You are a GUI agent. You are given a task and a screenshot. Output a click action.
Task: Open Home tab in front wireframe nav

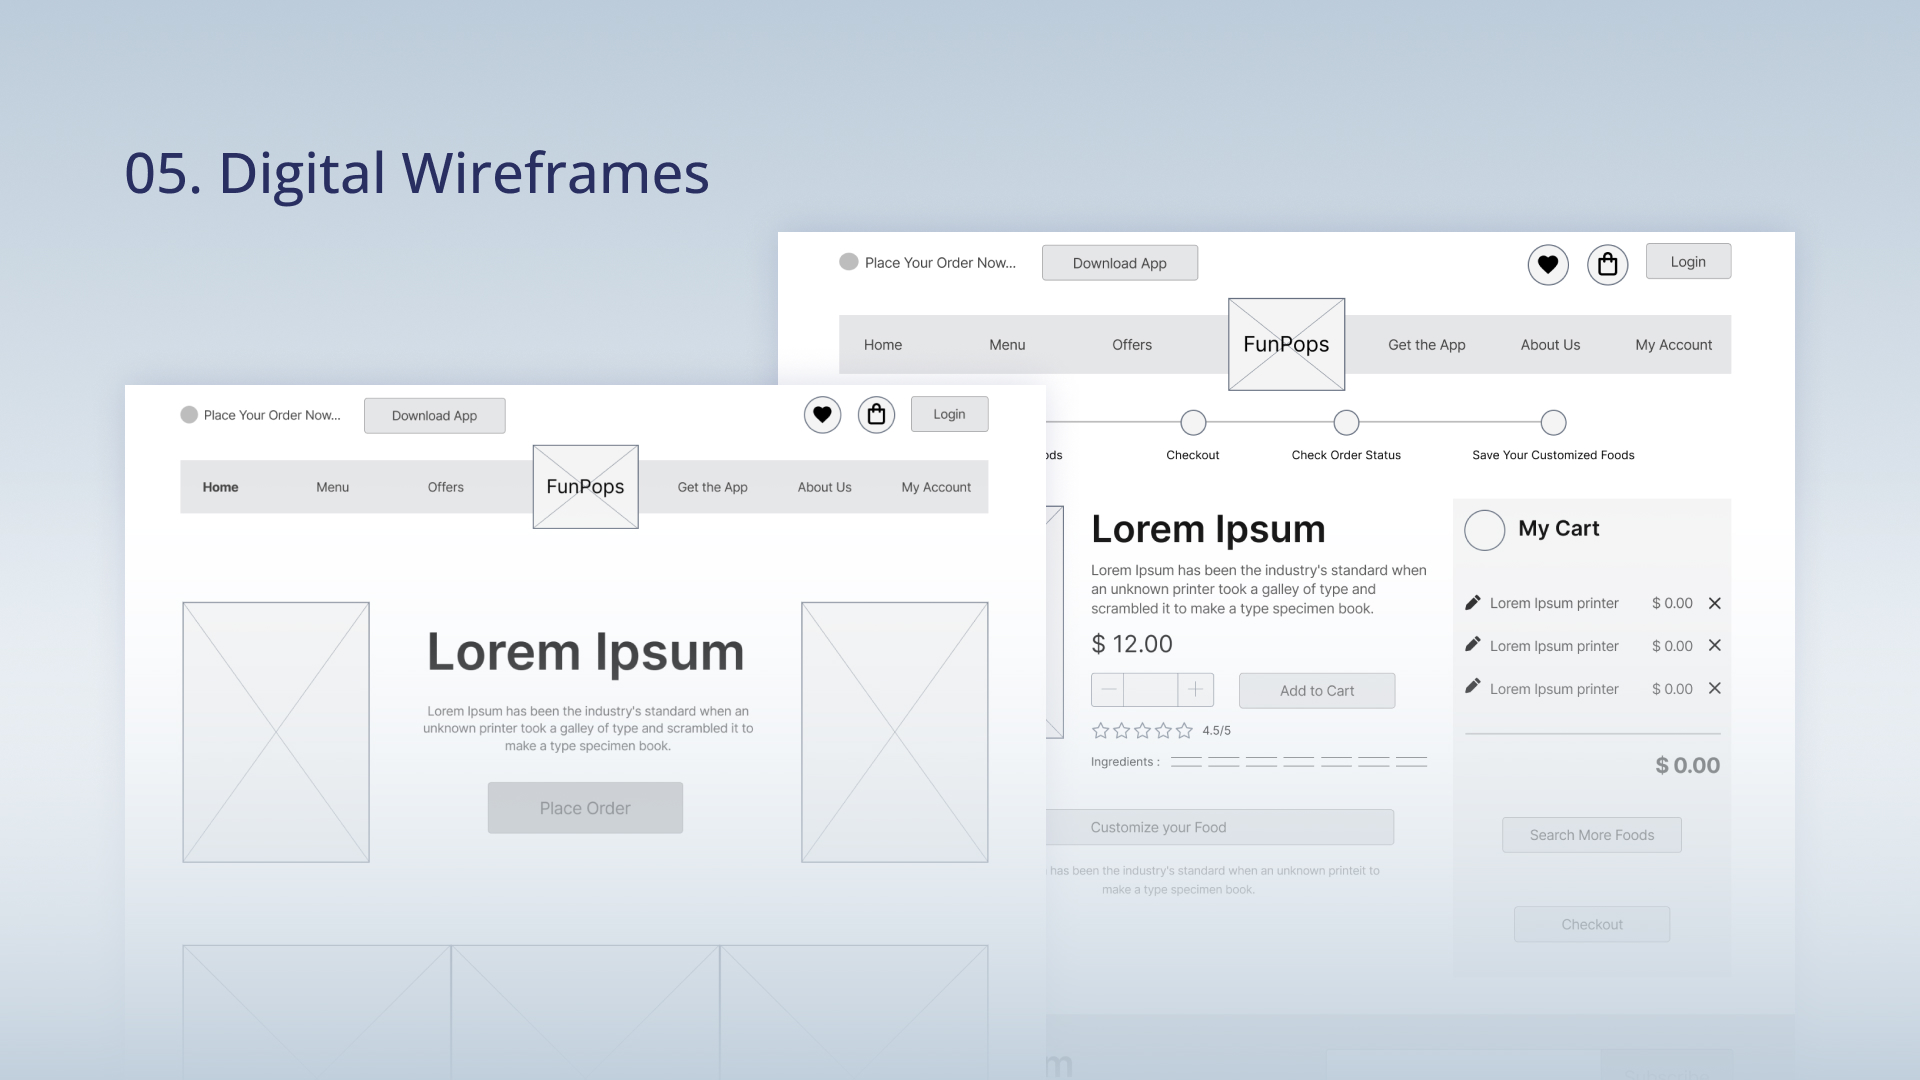point(221,487)
